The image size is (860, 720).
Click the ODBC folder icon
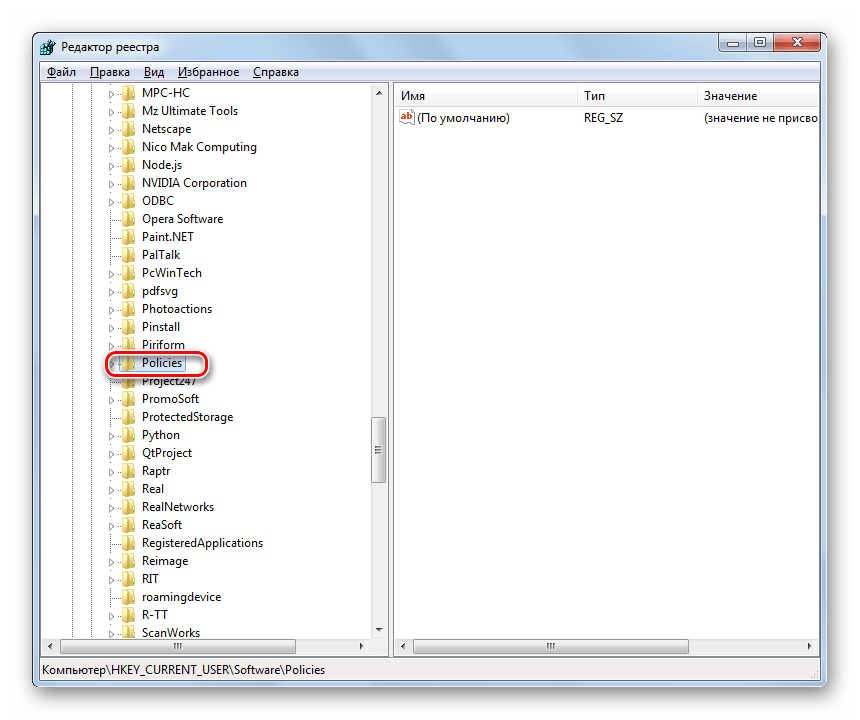(x=129, y=201)
